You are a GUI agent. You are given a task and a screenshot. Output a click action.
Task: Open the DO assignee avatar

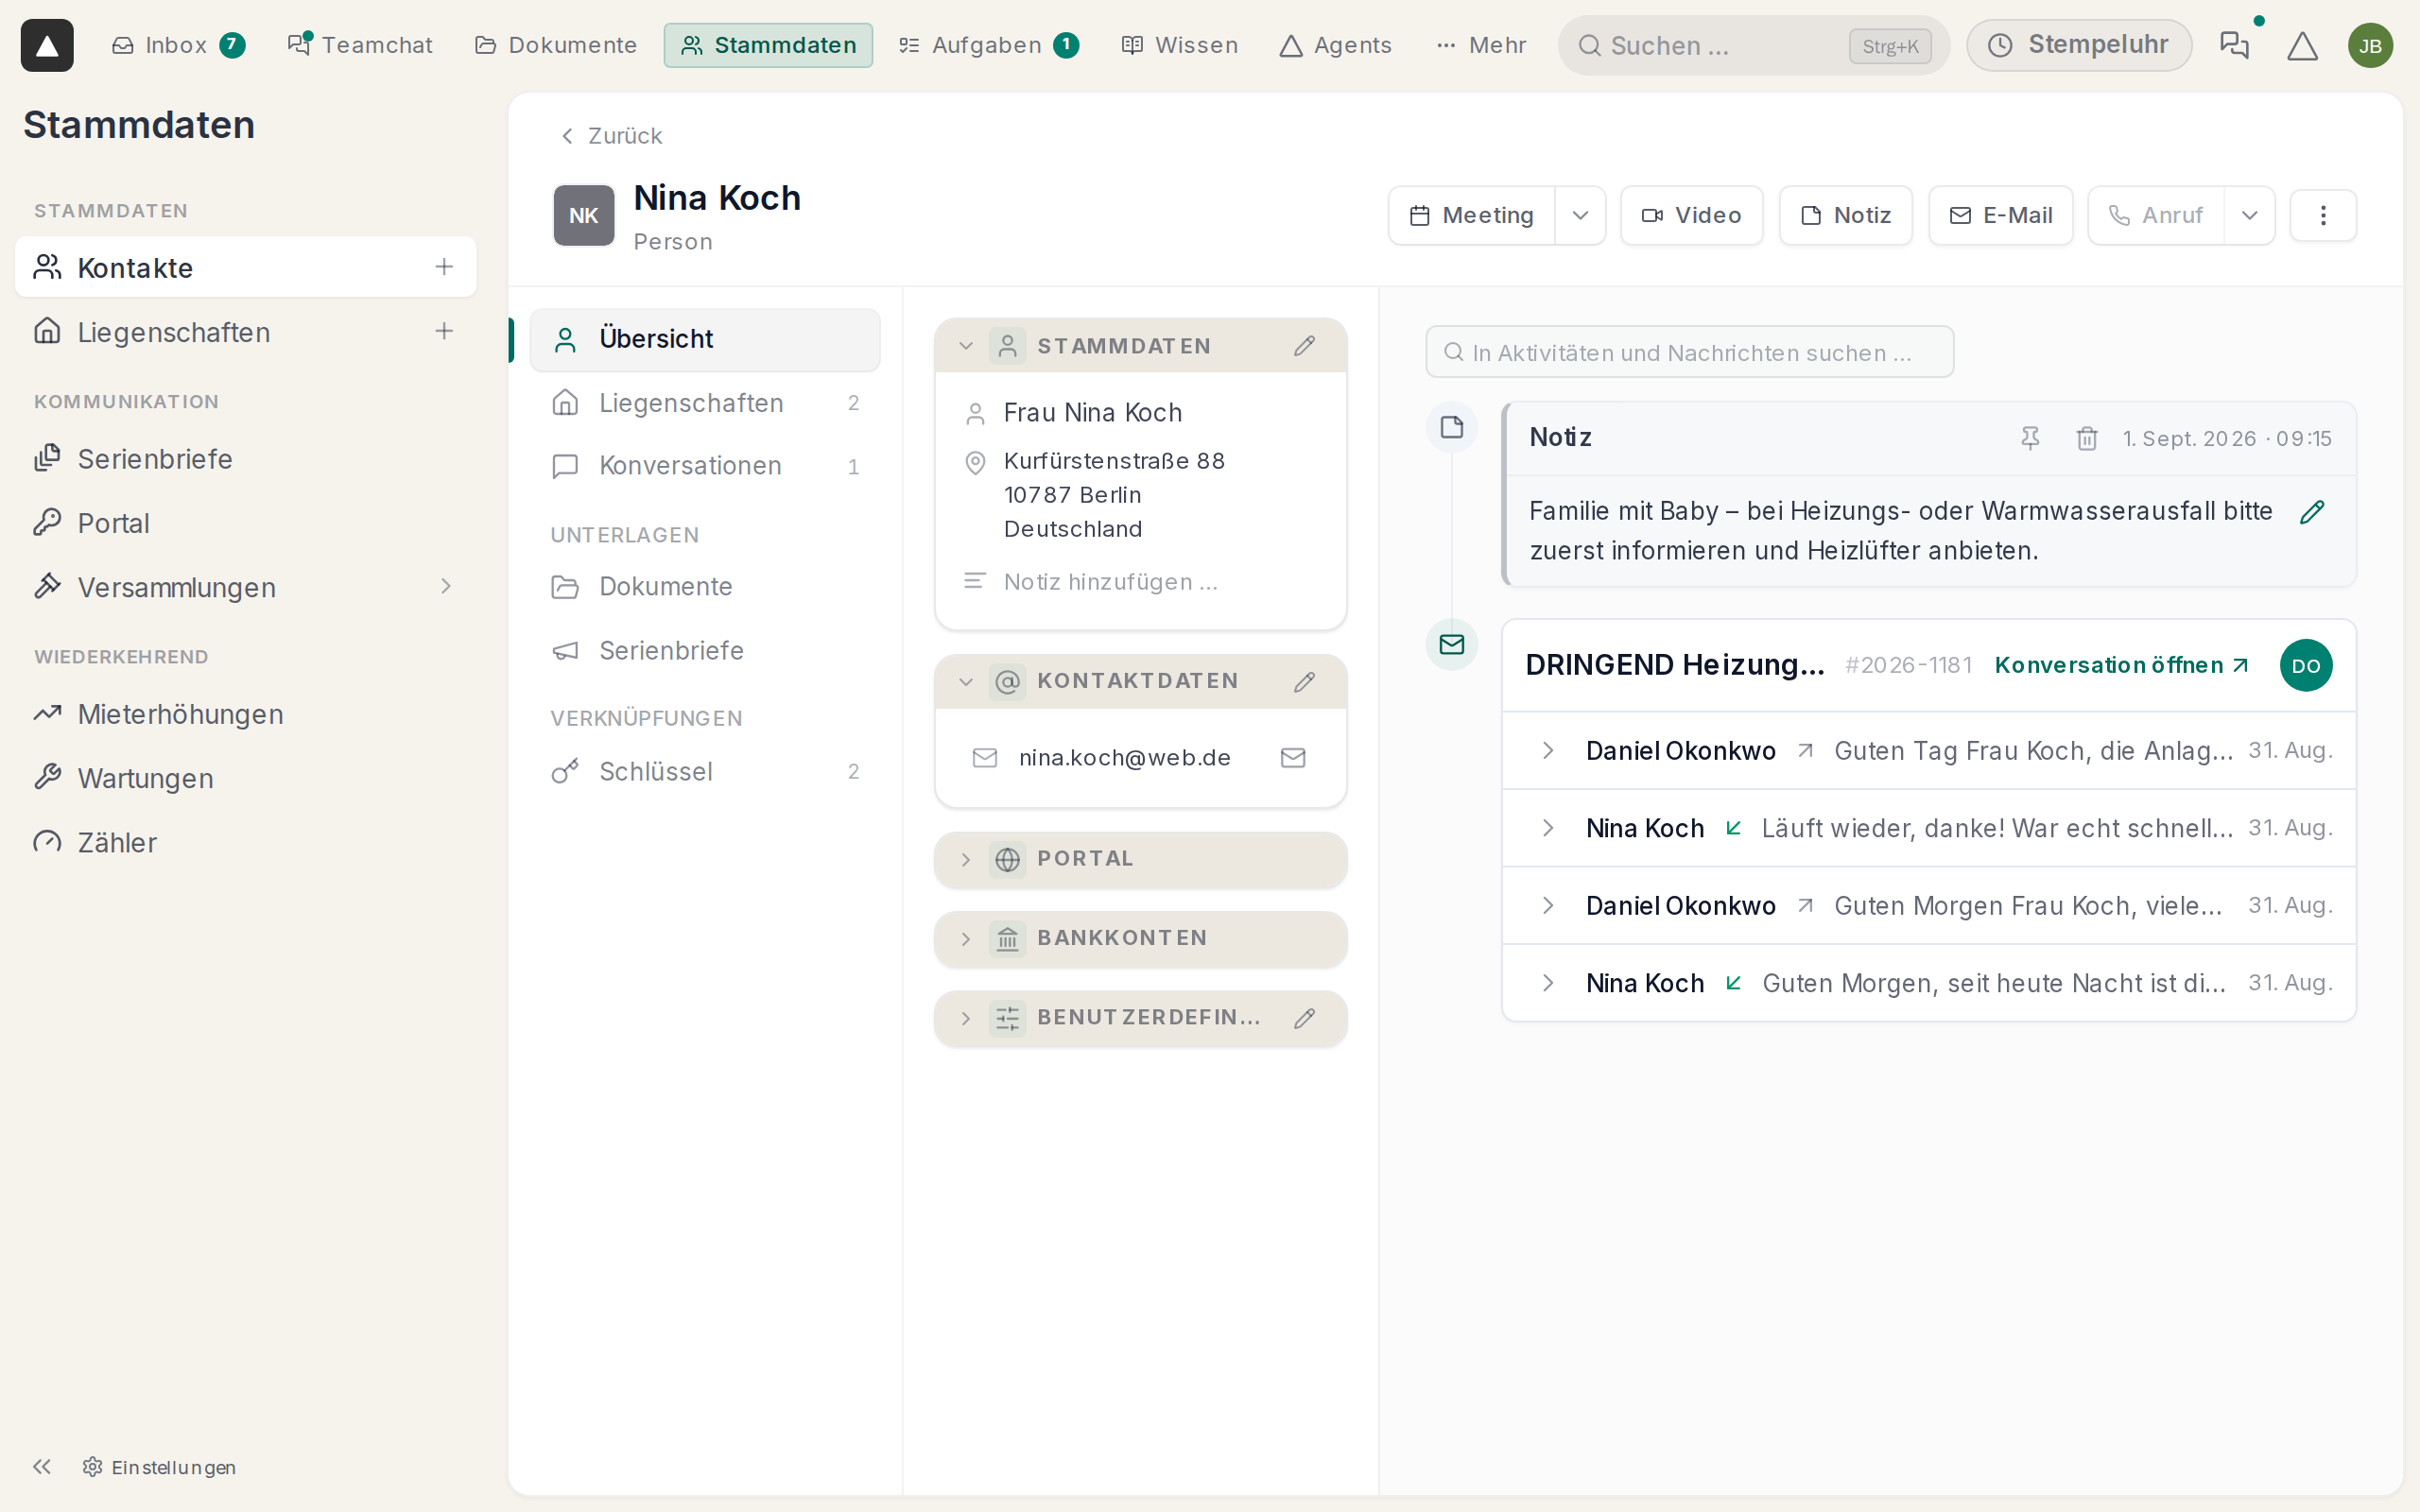[x=2306, y=665]
